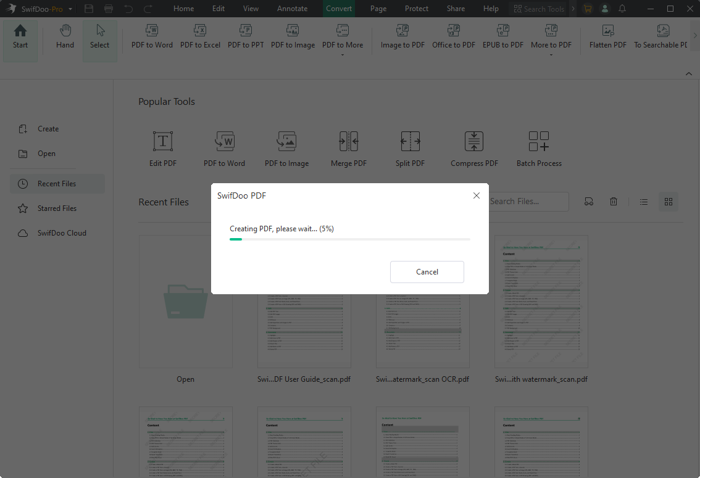Open Edit PDF from Popular Tools
This screenshot has height=479, width=701.
click(x=163, y=148)
